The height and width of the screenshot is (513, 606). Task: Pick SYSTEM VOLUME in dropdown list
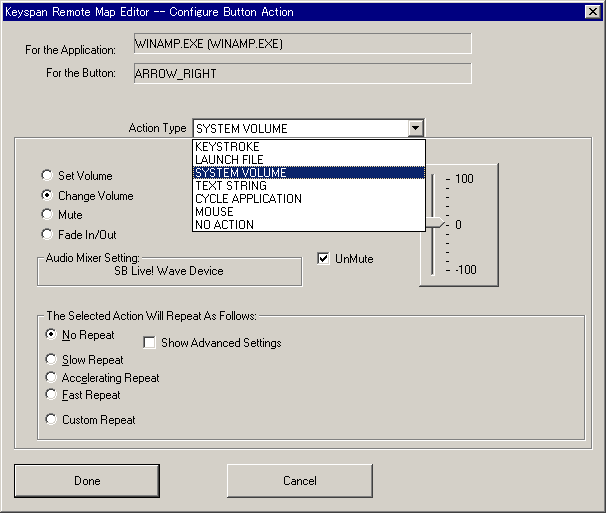pyautogui.click(x=240, y=173)
